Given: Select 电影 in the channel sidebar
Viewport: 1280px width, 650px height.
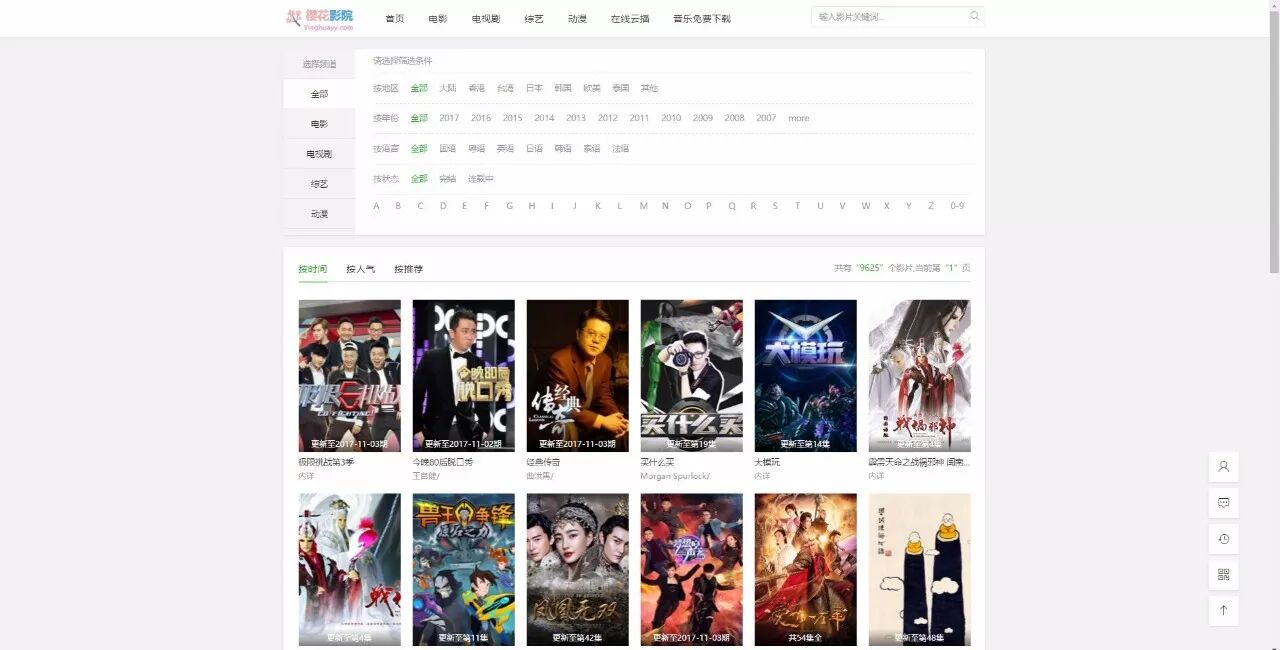Looking at the screenshot, I should [x=319, y=124].
